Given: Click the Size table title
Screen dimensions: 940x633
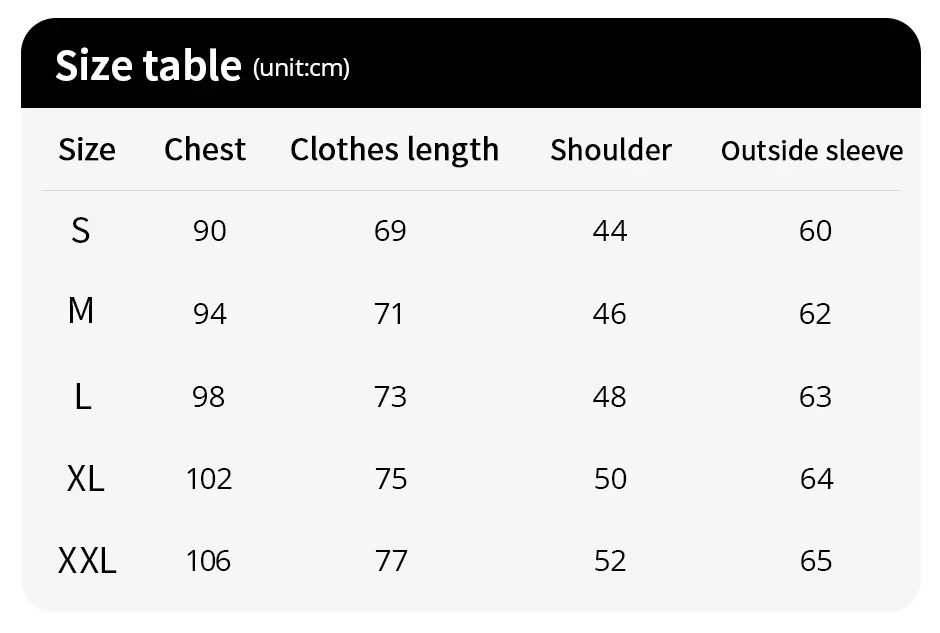Looking at the screenshot, I should click(x=148, y=65).
